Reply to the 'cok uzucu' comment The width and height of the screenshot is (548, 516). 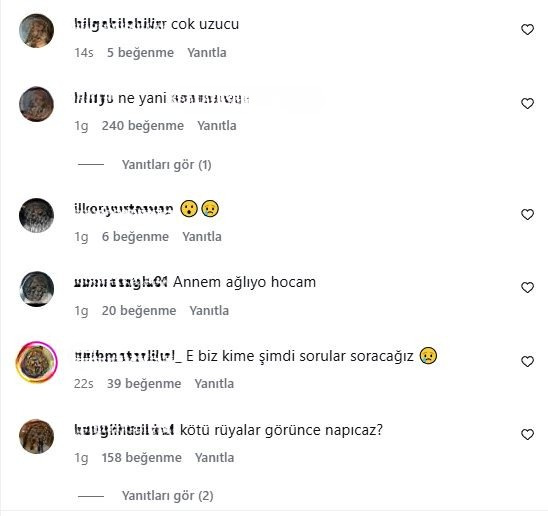(x=207, y=53)
